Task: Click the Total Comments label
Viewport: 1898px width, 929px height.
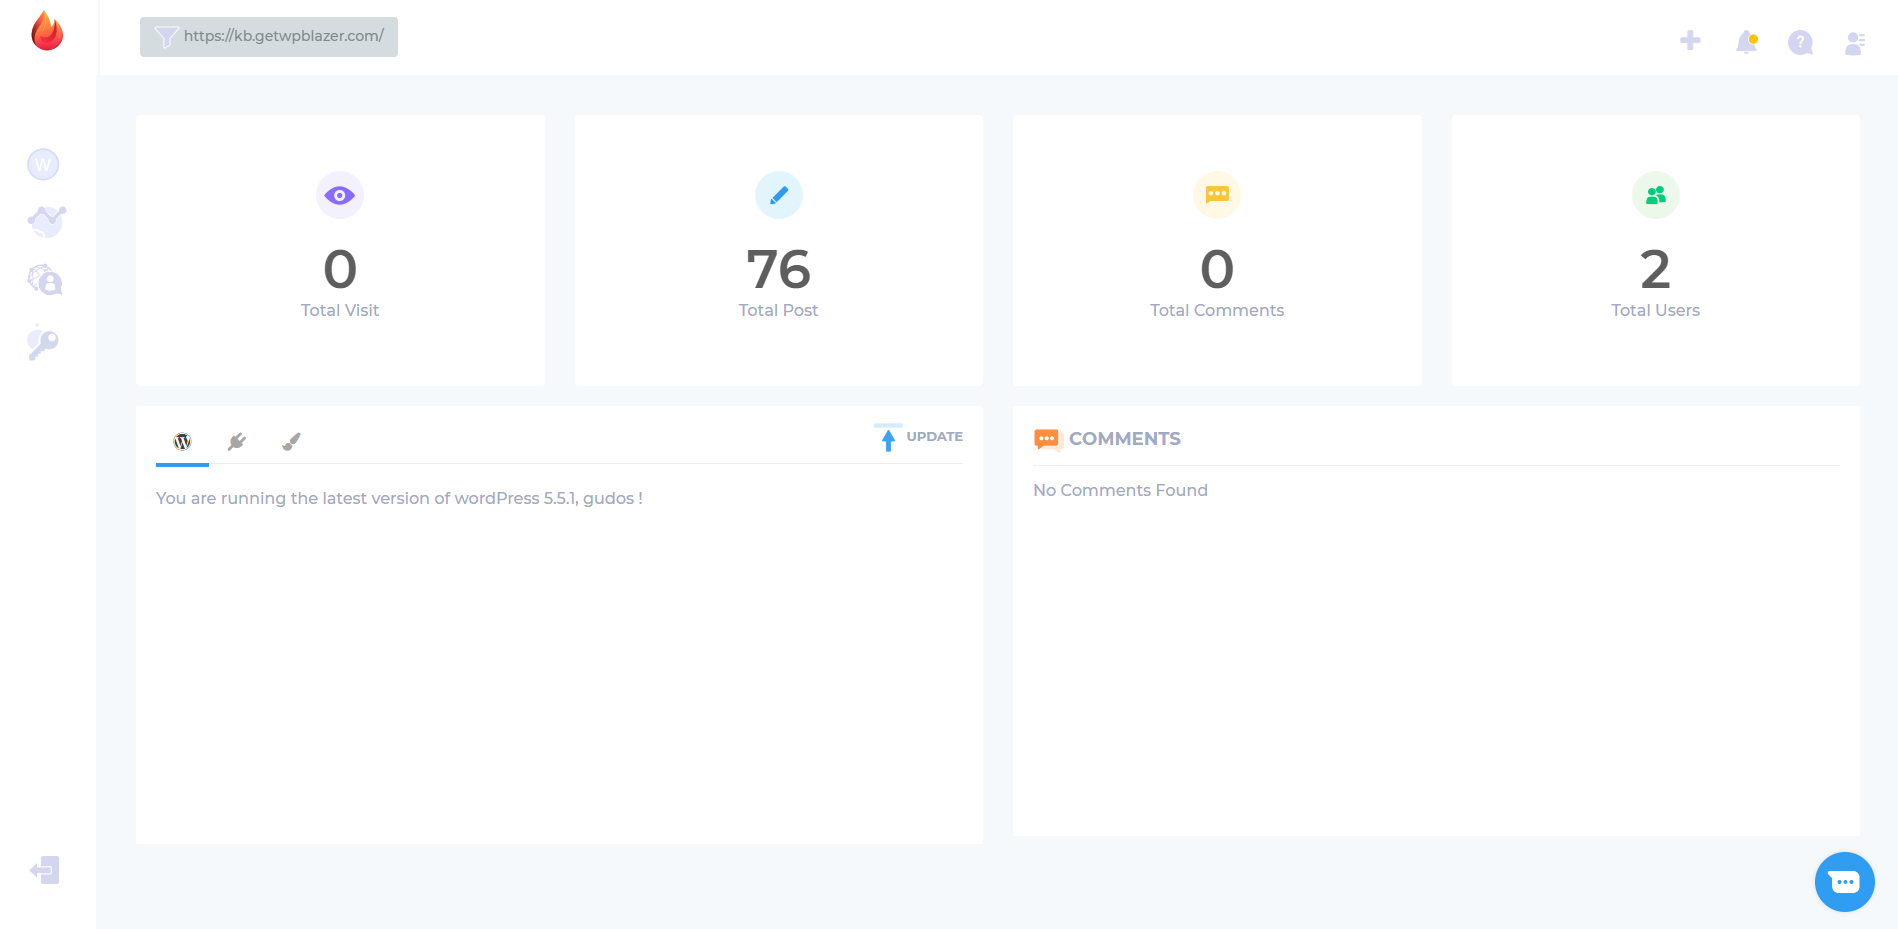Action: click(1217, 310)
